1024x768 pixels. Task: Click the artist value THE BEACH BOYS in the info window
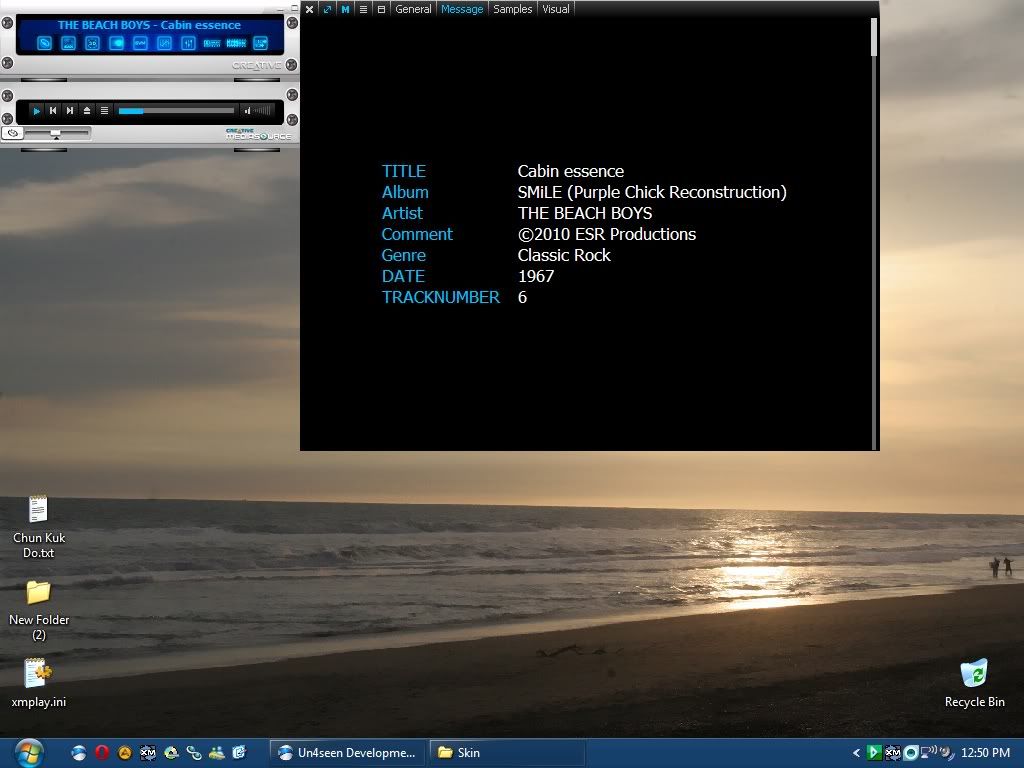tap(585, 213)
